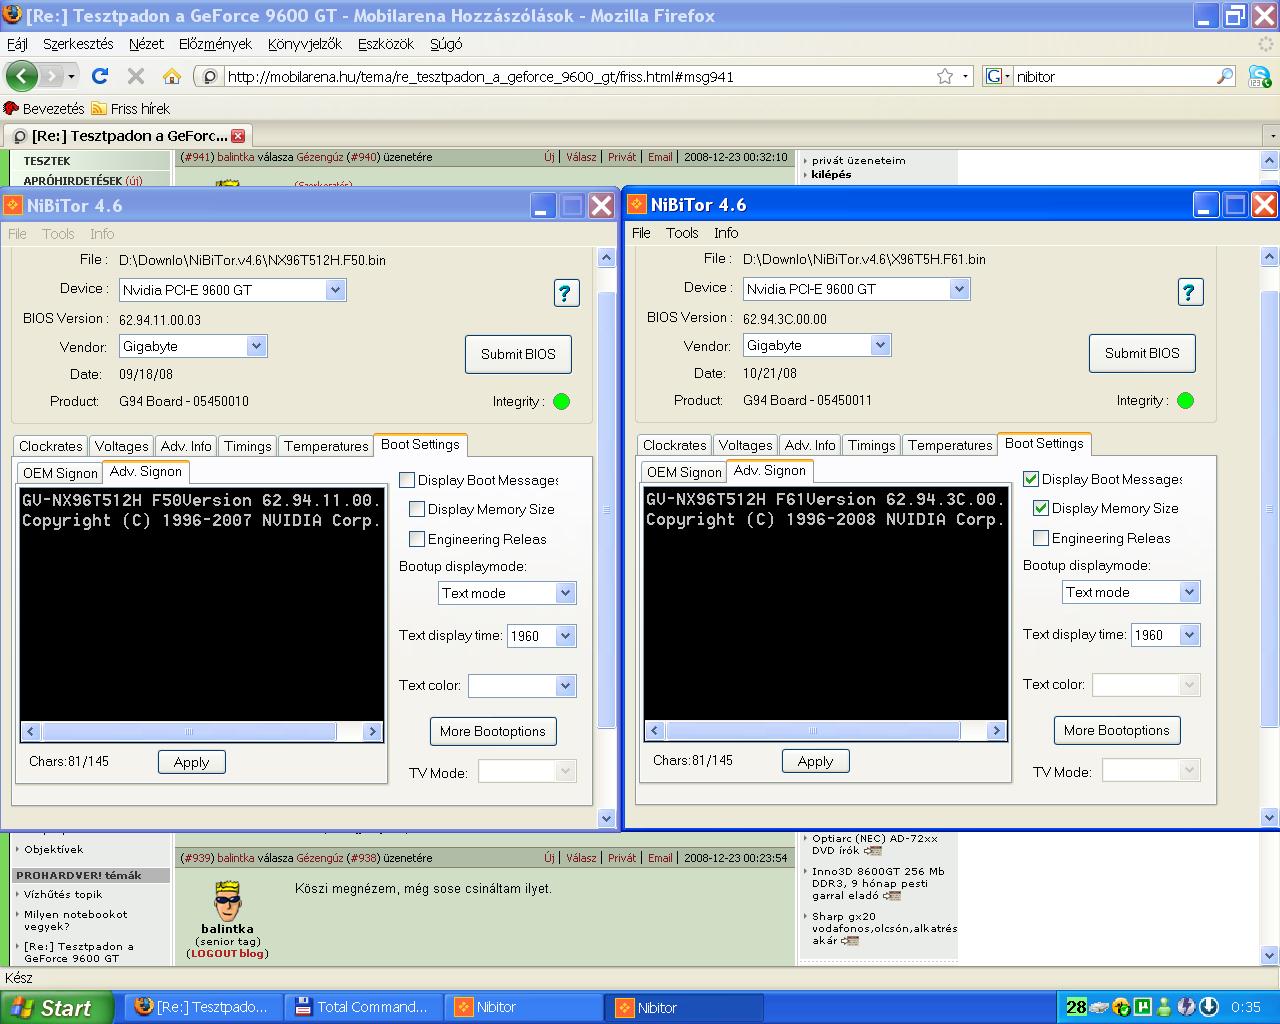Click the uTorrent tray icon

1142,1007
